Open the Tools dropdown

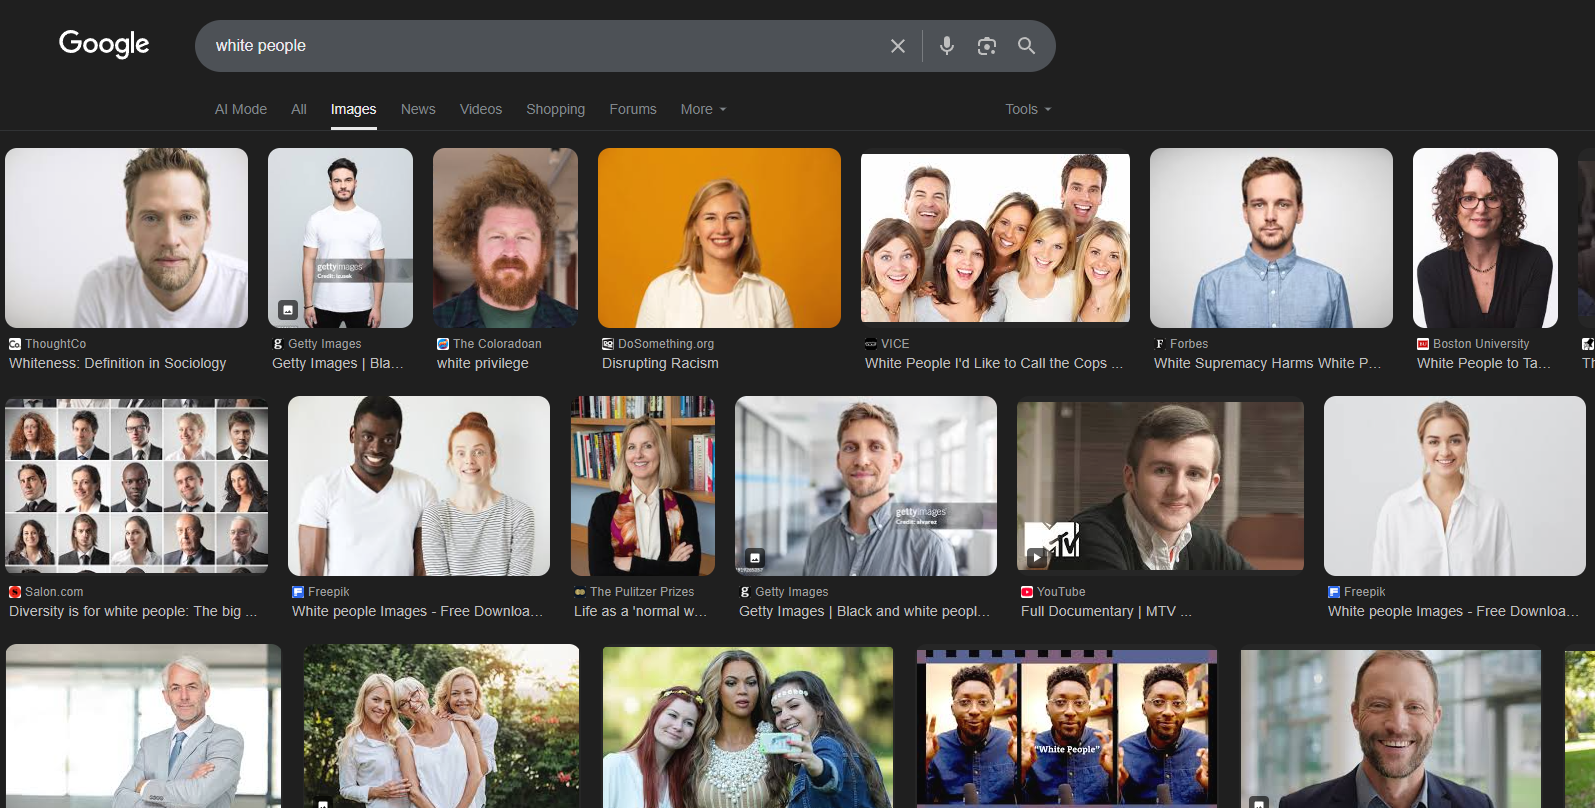1027,109
